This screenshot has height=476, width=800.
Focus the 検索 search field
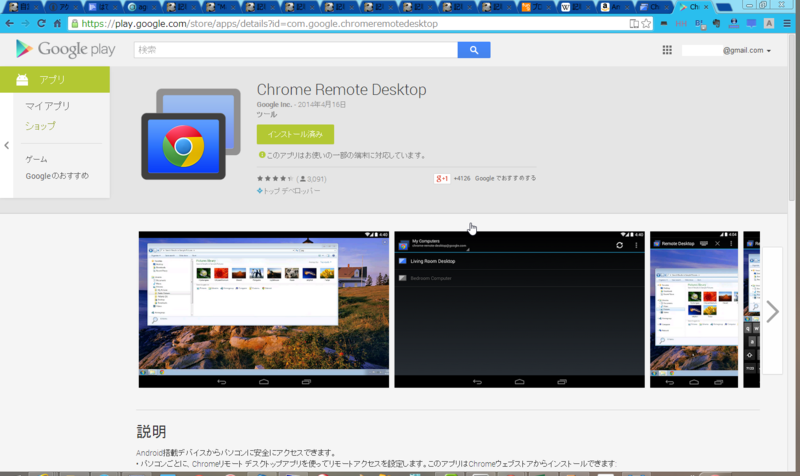[x=296, y=49]
